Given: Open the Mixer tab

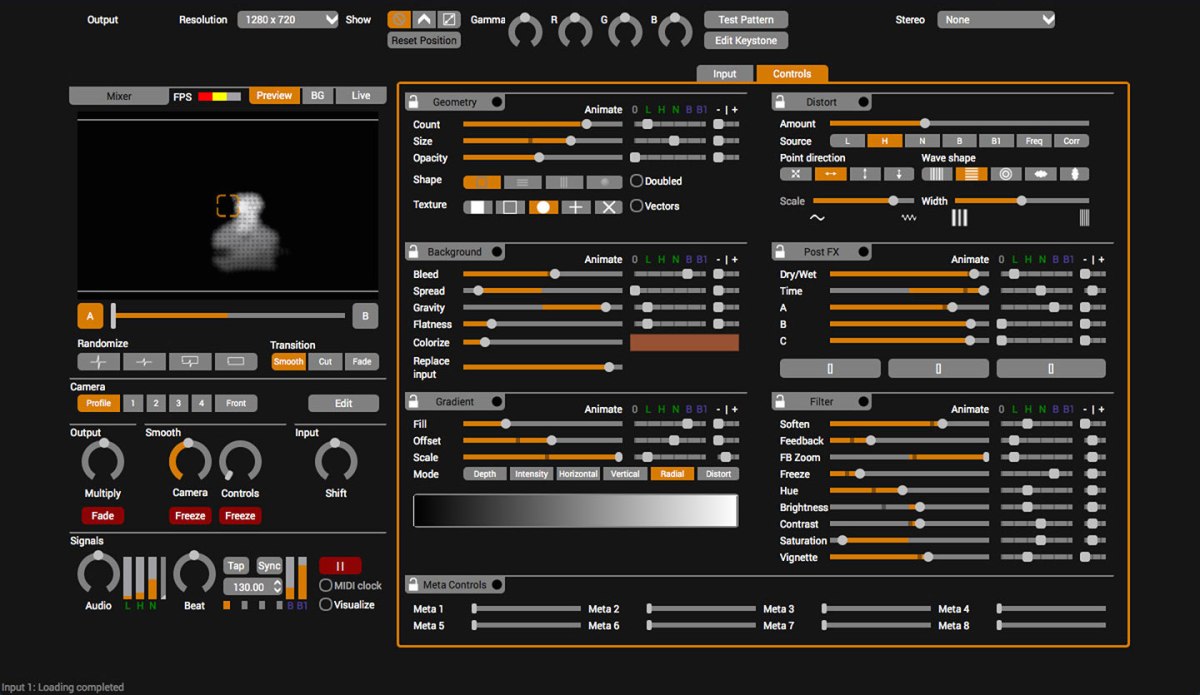Looking at the screenshot, I should [119, 96].
